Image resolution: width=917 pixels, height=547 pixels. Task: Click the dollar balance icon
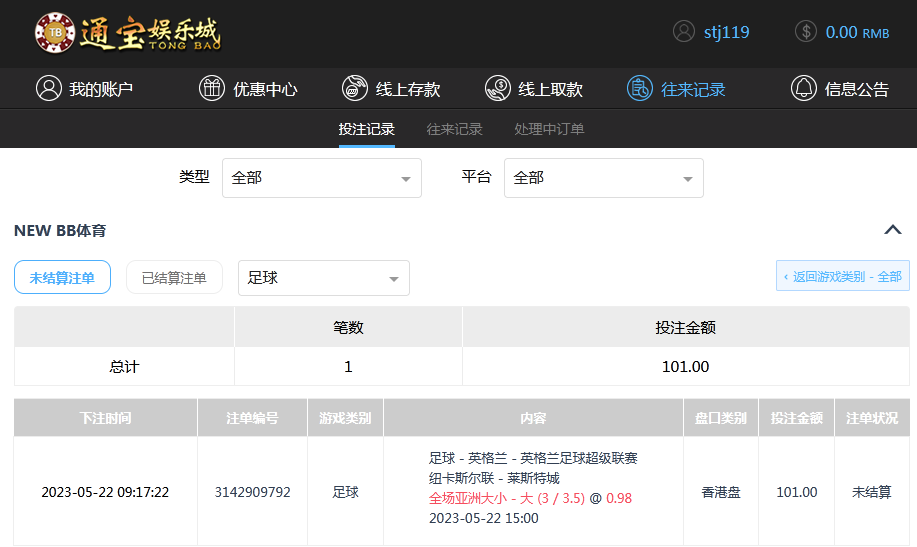pyautogui.click(x=806, y=31)
